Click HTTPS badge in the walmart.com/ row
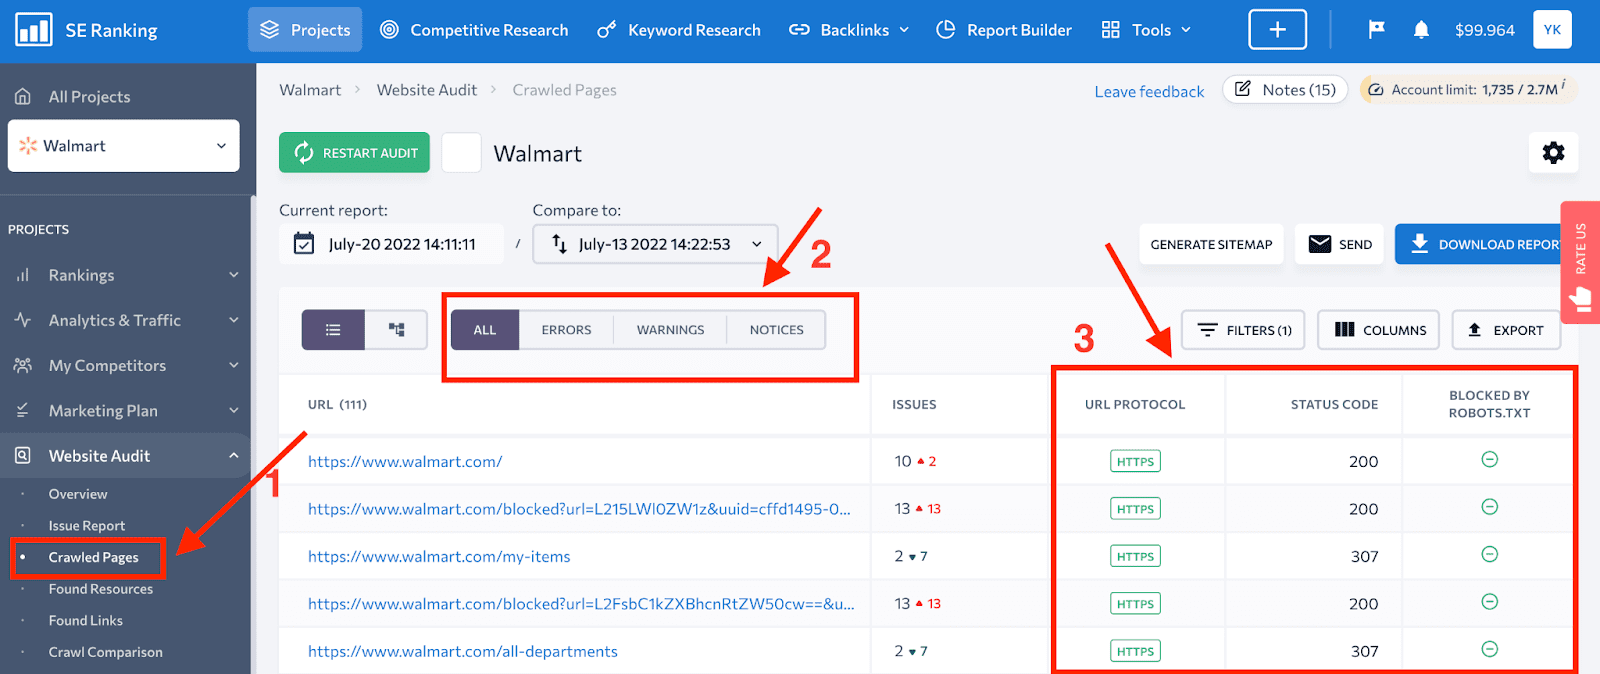This screenshot has width=1600, height=674. click(x=1135, y=462)
